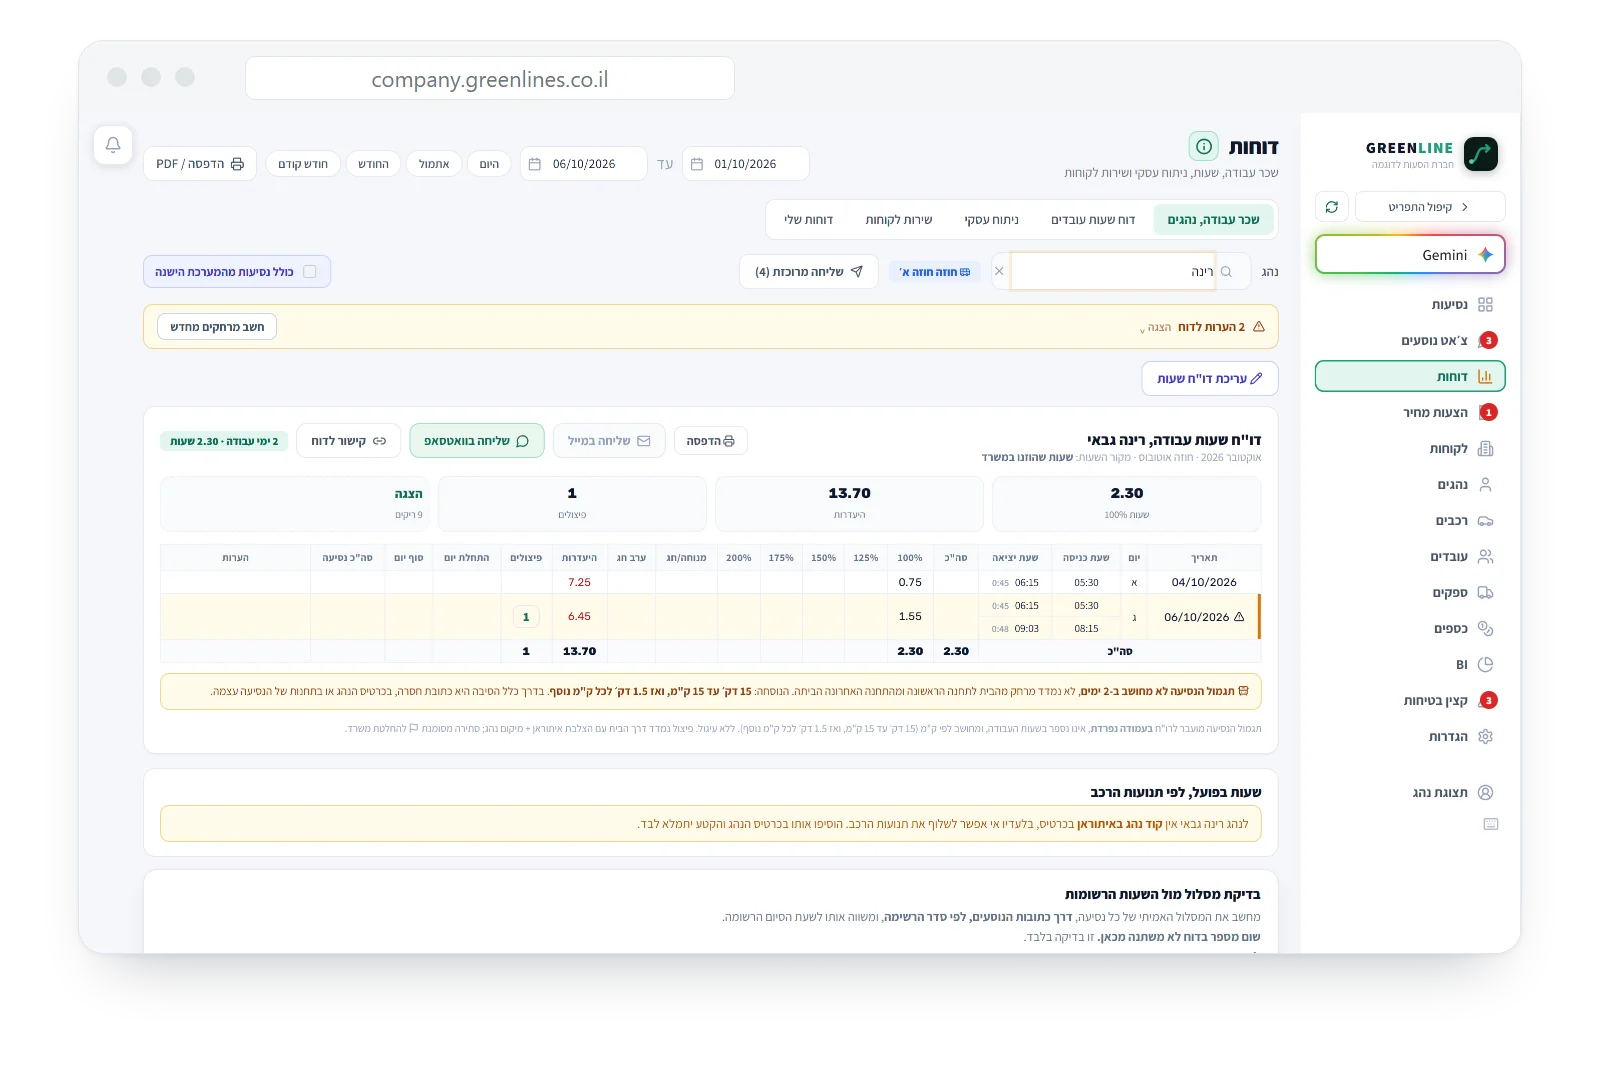Click the keyboard icon at sidebar bottom
The image size is (1600, 1074).
click(1490, 825)
